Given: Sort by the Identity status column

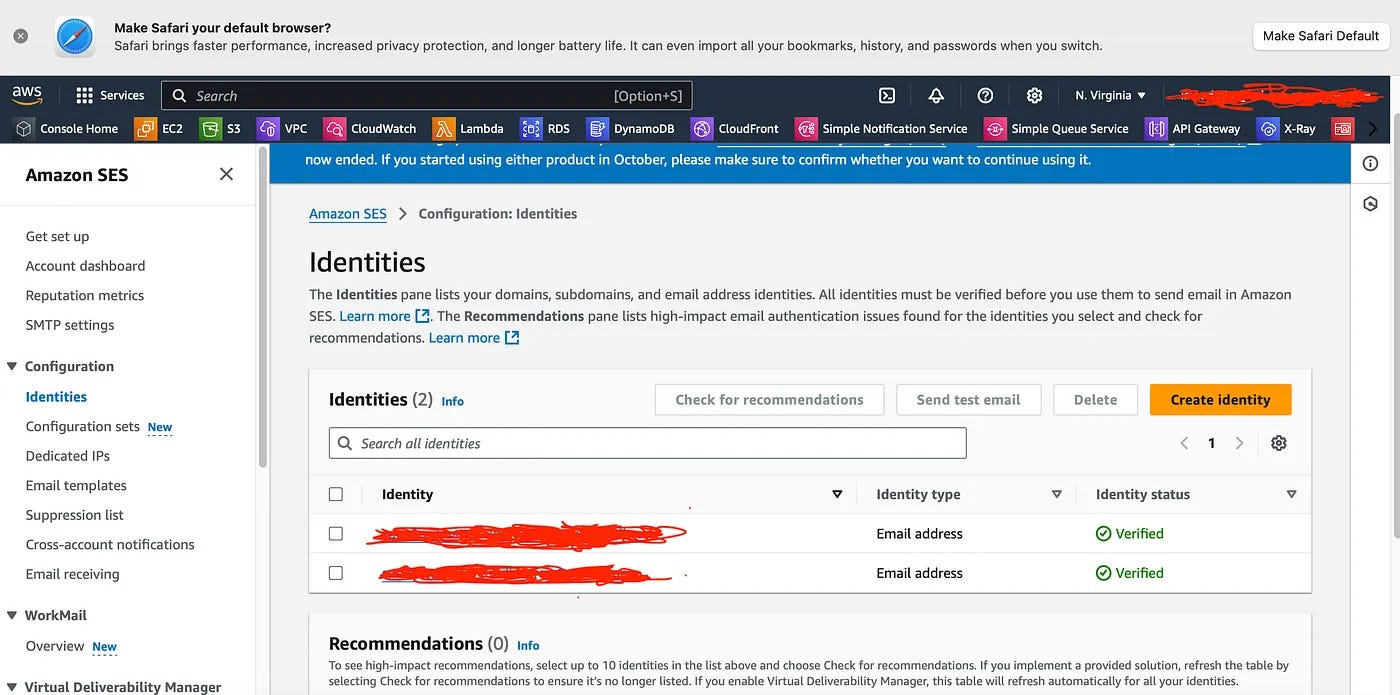Looking at the screenshot, I should (x=1291, y=494).
